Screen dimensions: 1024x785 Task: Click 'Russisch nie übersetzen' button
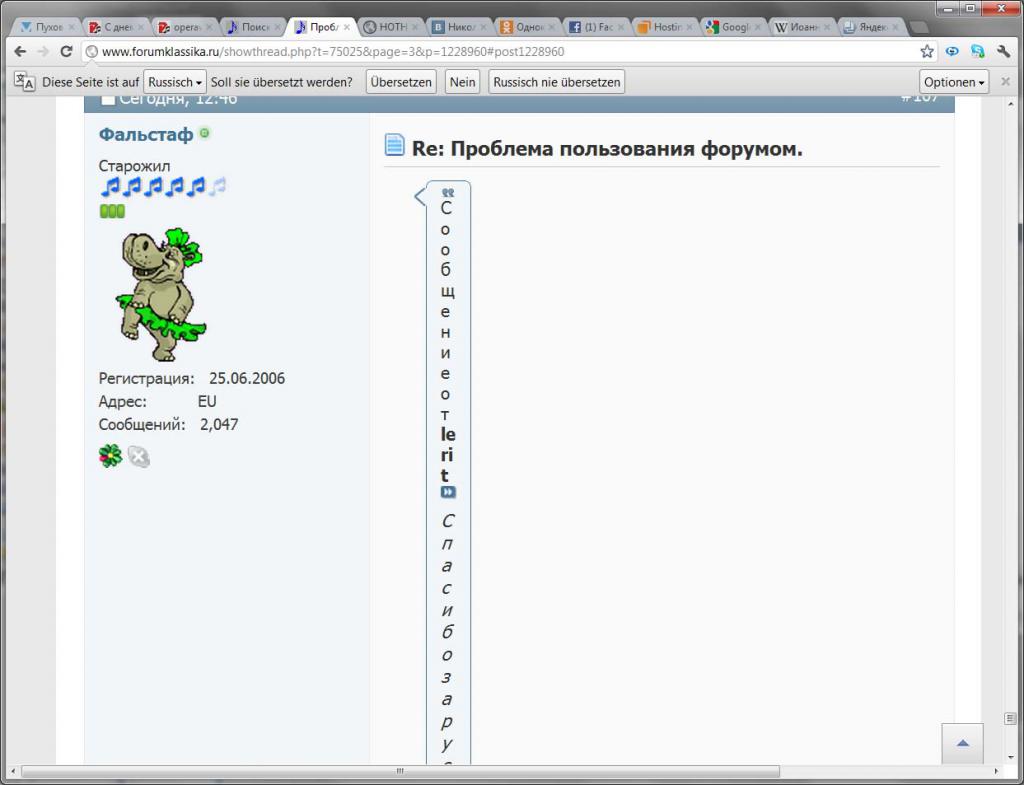[x=556, y=82]
